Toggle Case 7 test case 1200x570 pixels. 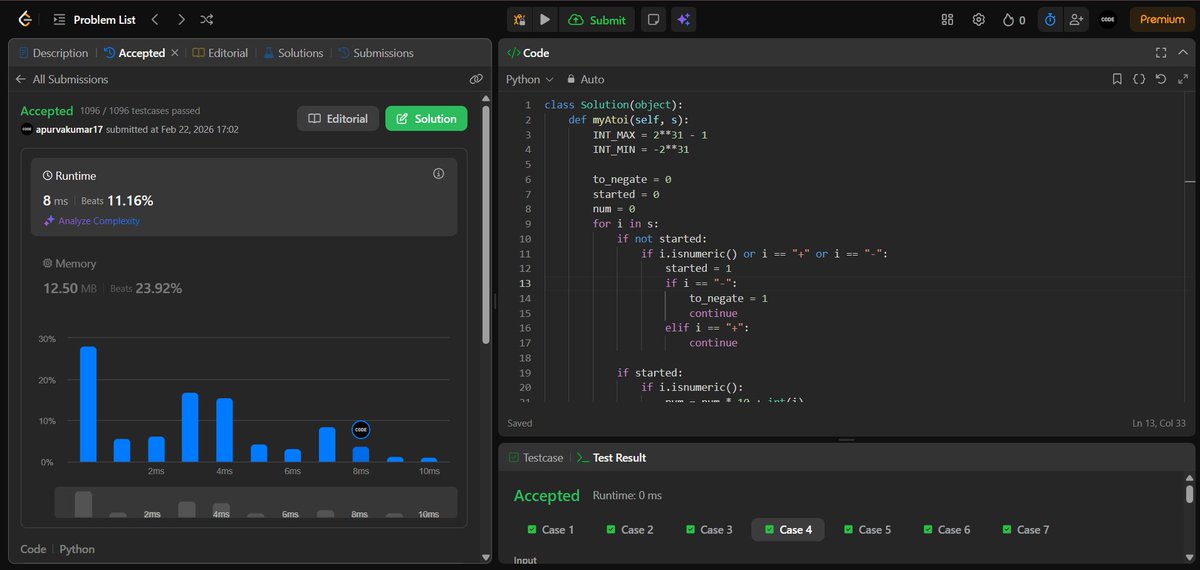1025,529
